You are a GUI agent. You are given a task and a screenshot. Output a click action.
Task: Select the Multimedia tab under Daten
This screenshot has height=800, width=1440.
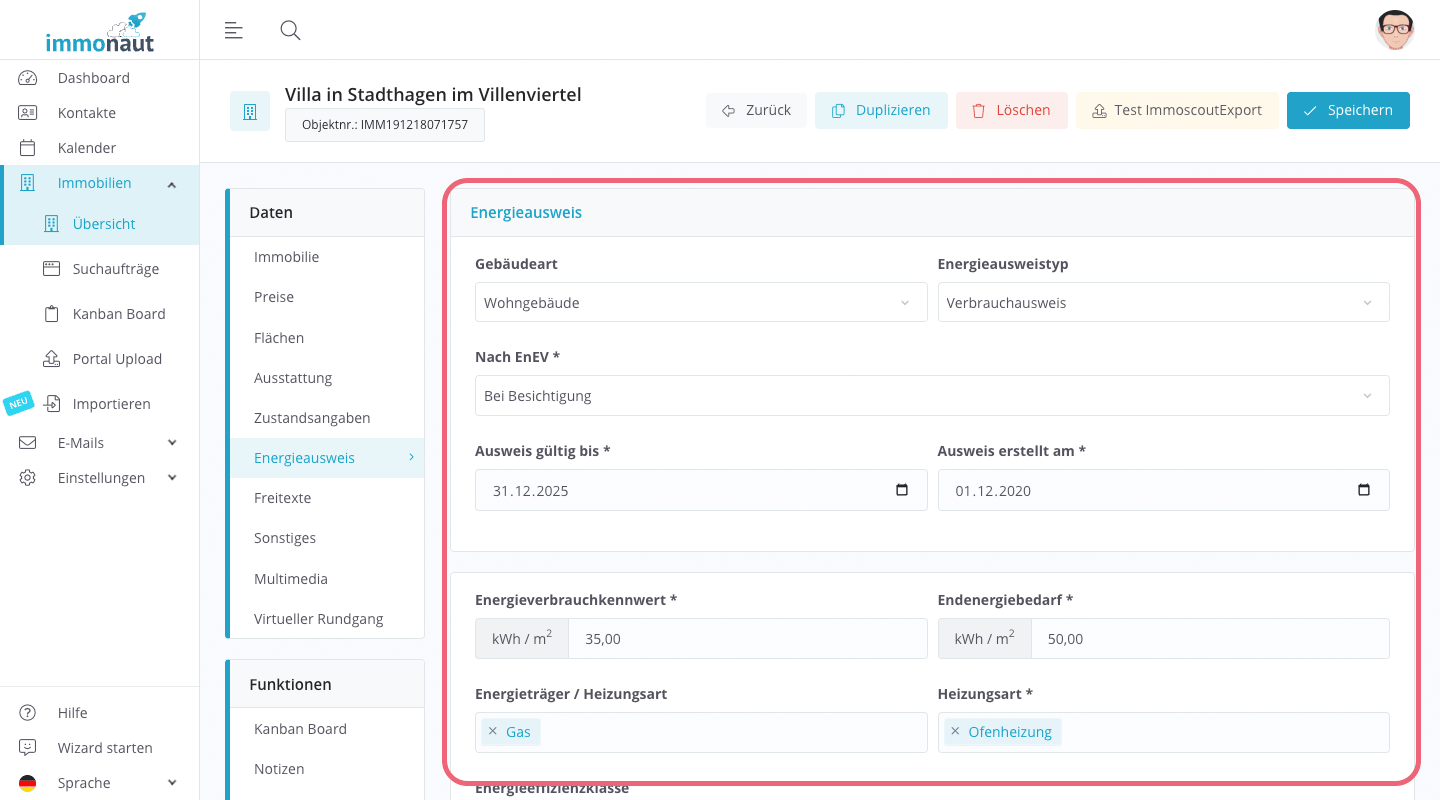click(x=327, y=579)
